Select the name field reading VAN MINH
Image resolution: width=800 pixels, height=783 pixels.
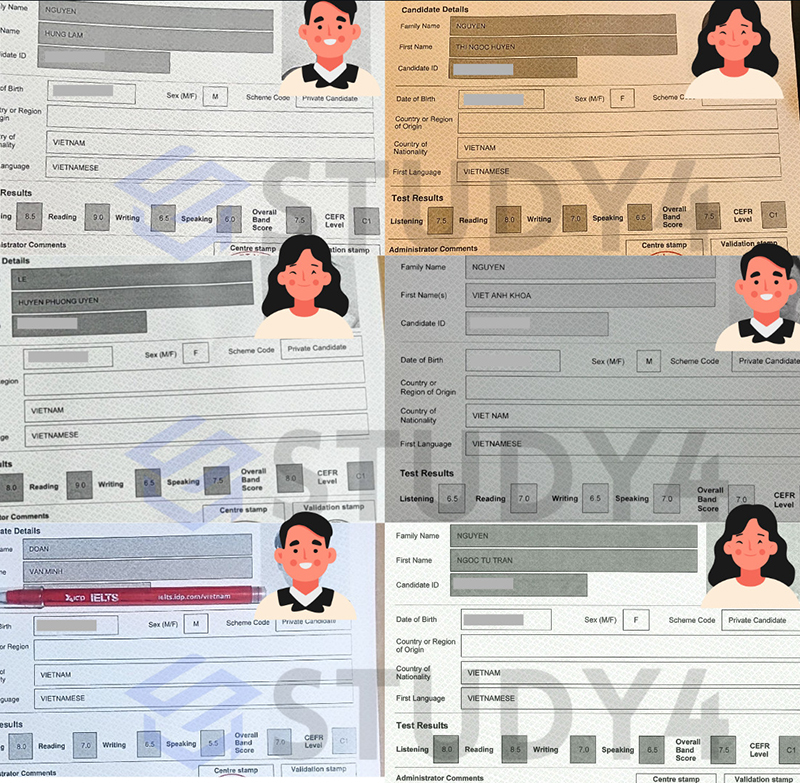point(137,570)
